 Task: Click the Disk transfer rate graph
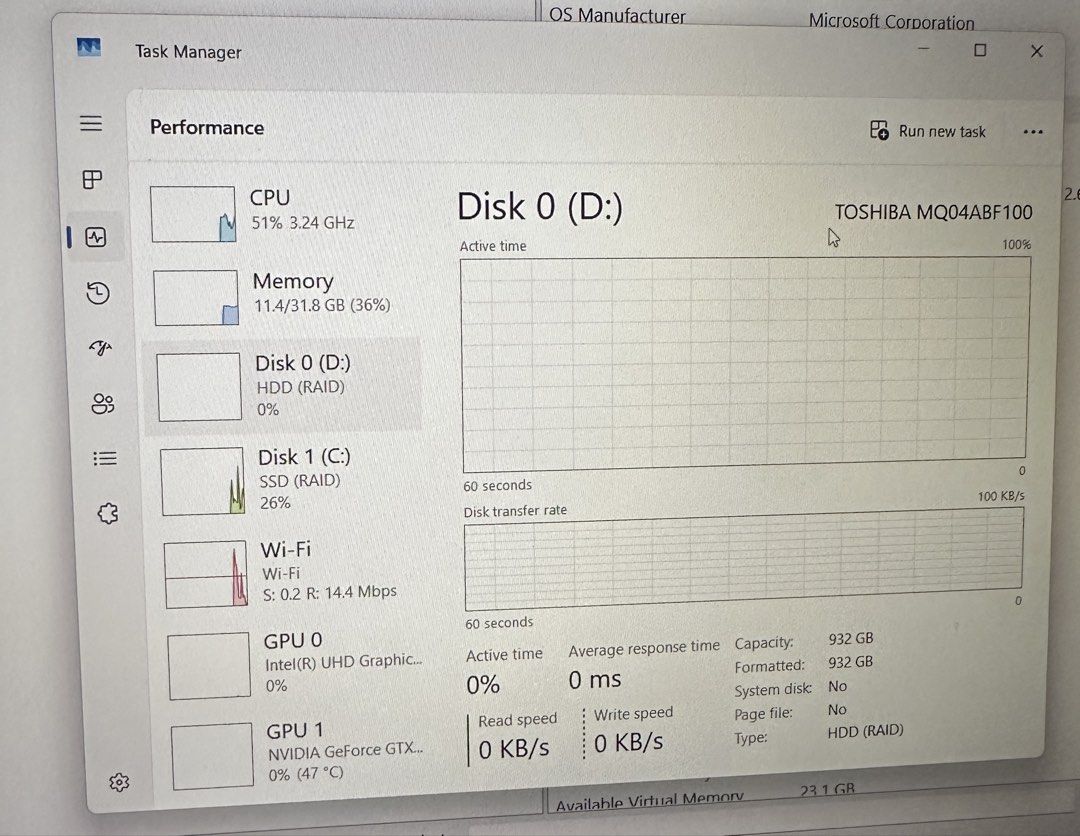point(744,559)
